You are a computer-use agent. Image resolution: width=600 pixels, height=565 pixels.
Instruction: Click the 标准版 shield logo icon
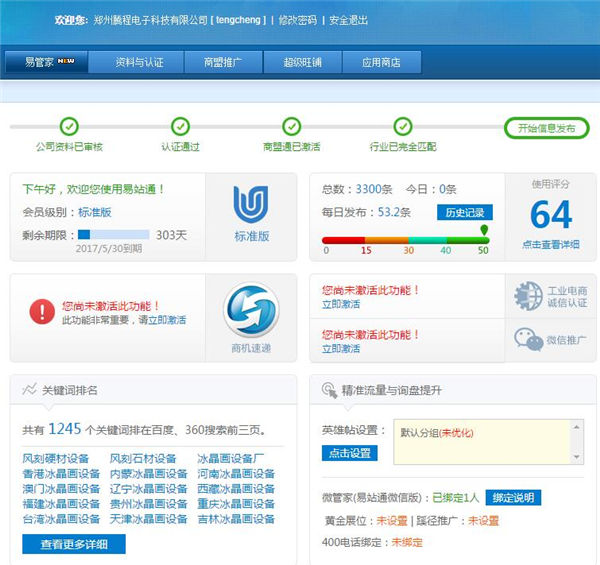[251, 204]
